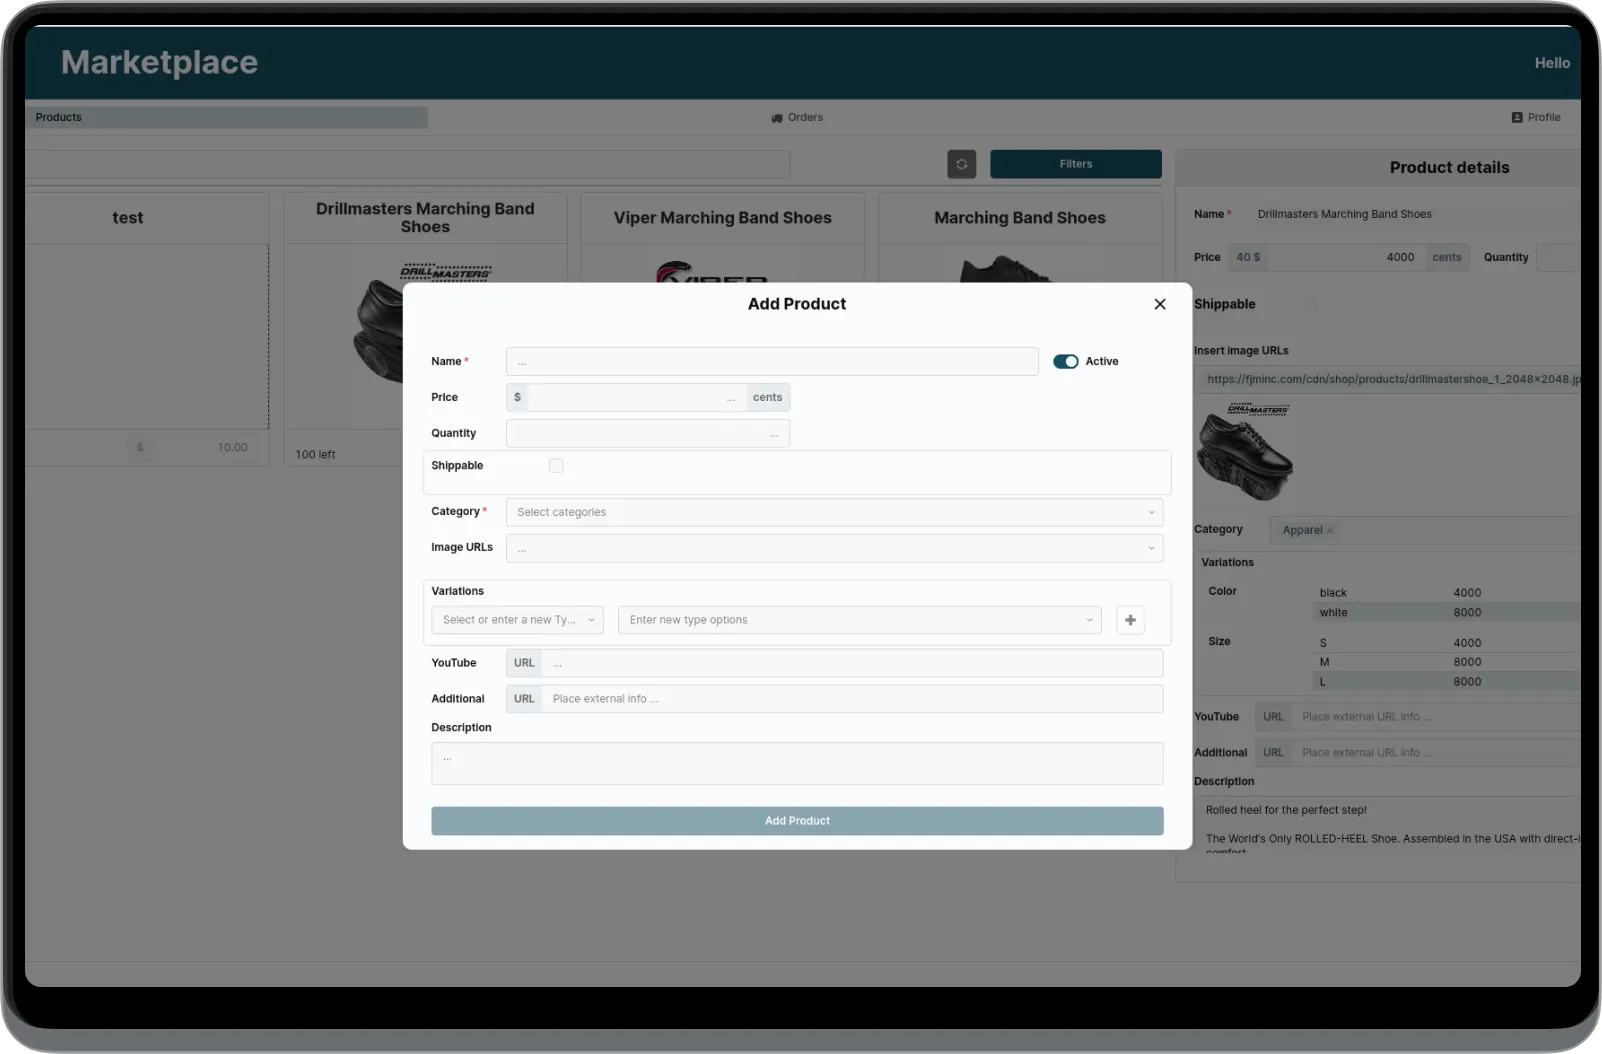This screenshot has width=1602, height=1054.
Task: Select the test product card title
Action: click(x=128, y=218)
